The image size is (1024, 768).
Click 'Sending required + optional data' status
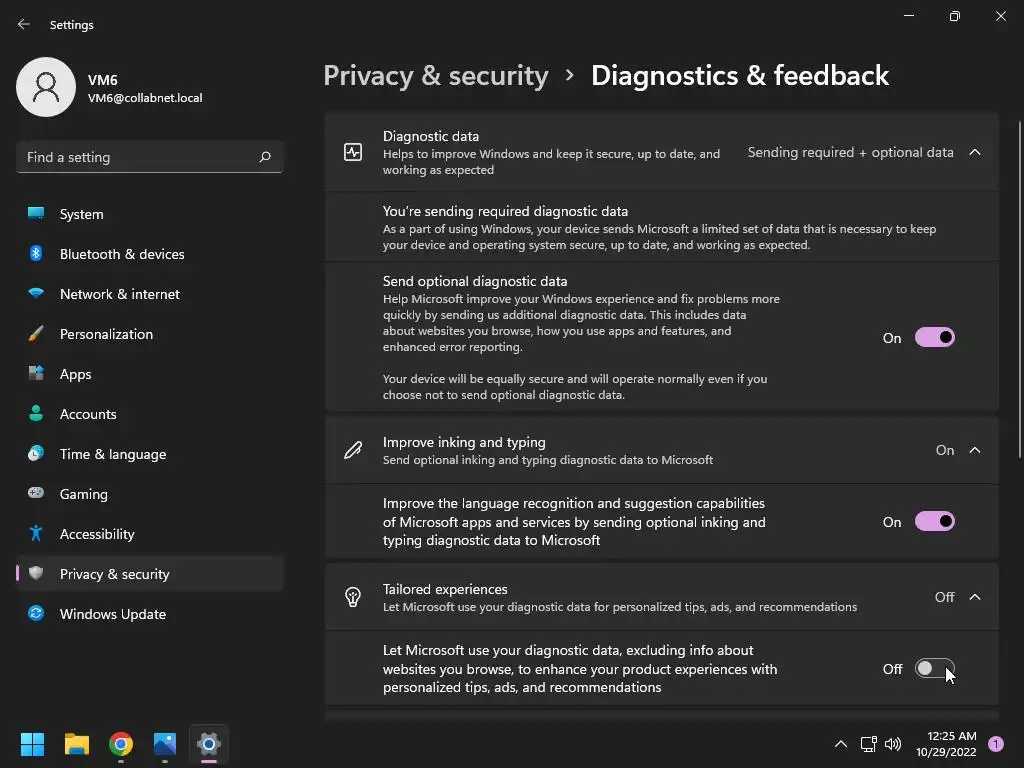pyautogui.click(x=850, y=152)
